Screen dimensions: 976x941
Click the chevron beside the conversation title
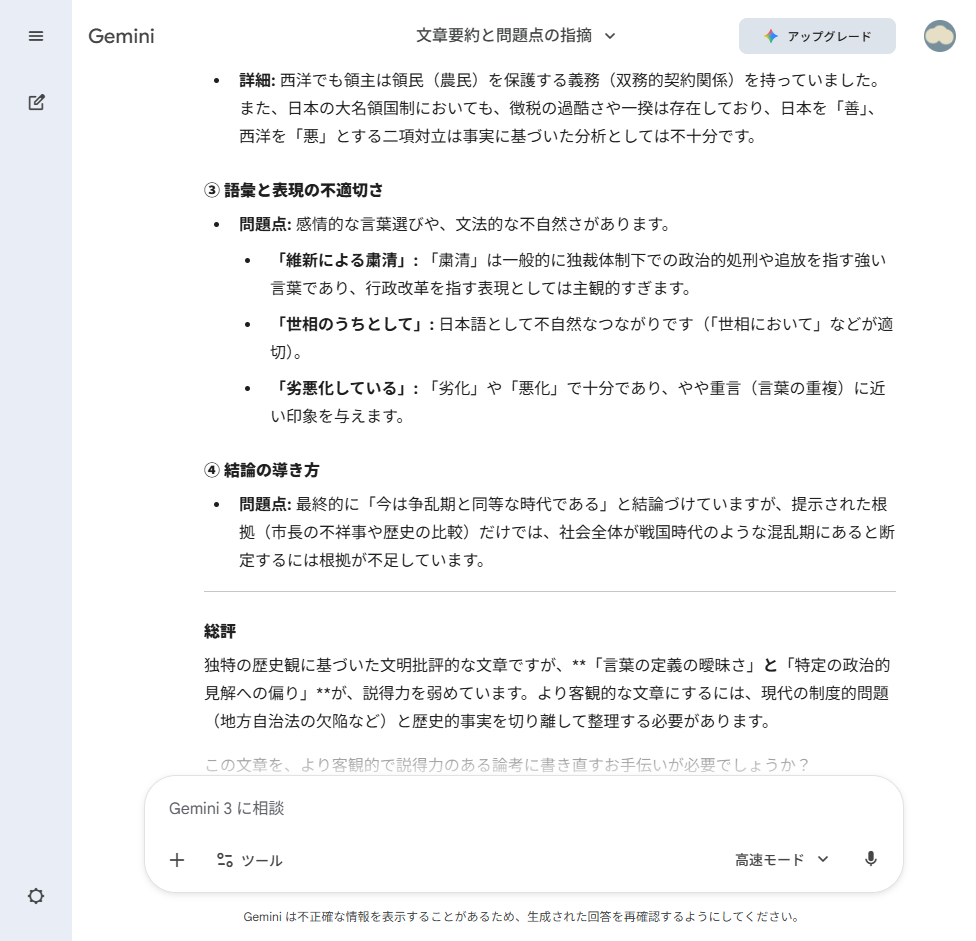[x=610, y=36]
